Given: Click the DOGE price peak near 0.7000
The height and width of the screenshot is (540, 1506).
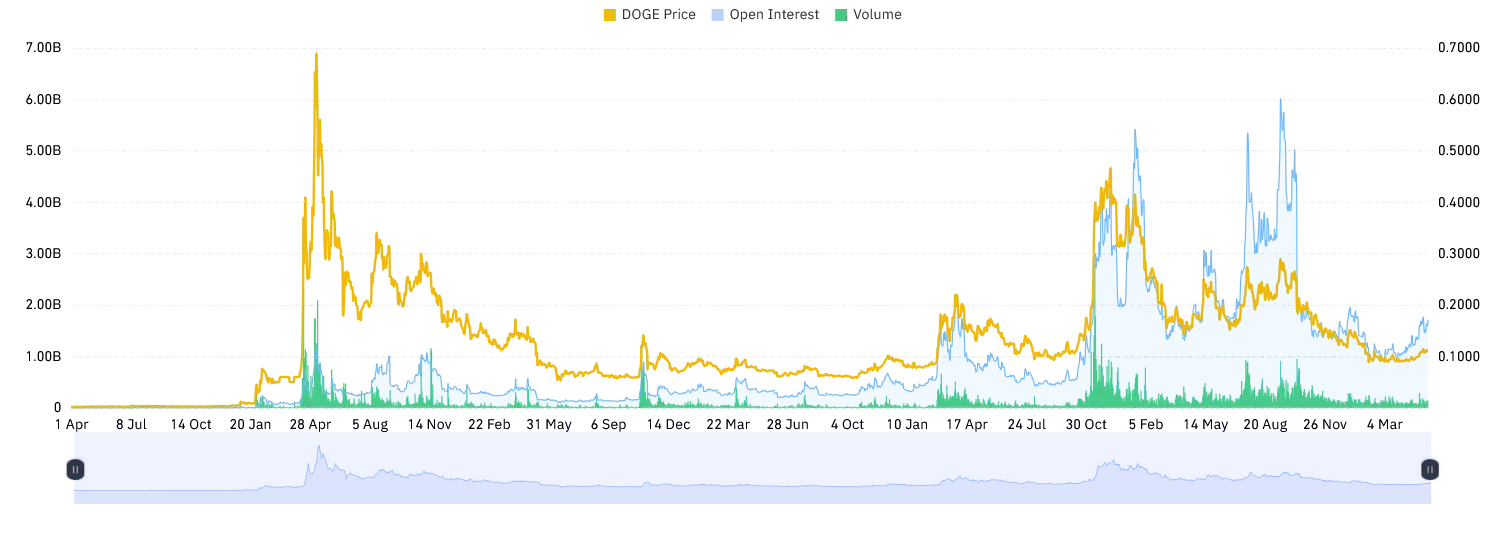Looking at the screenshot, I should [x=317, y=54].
